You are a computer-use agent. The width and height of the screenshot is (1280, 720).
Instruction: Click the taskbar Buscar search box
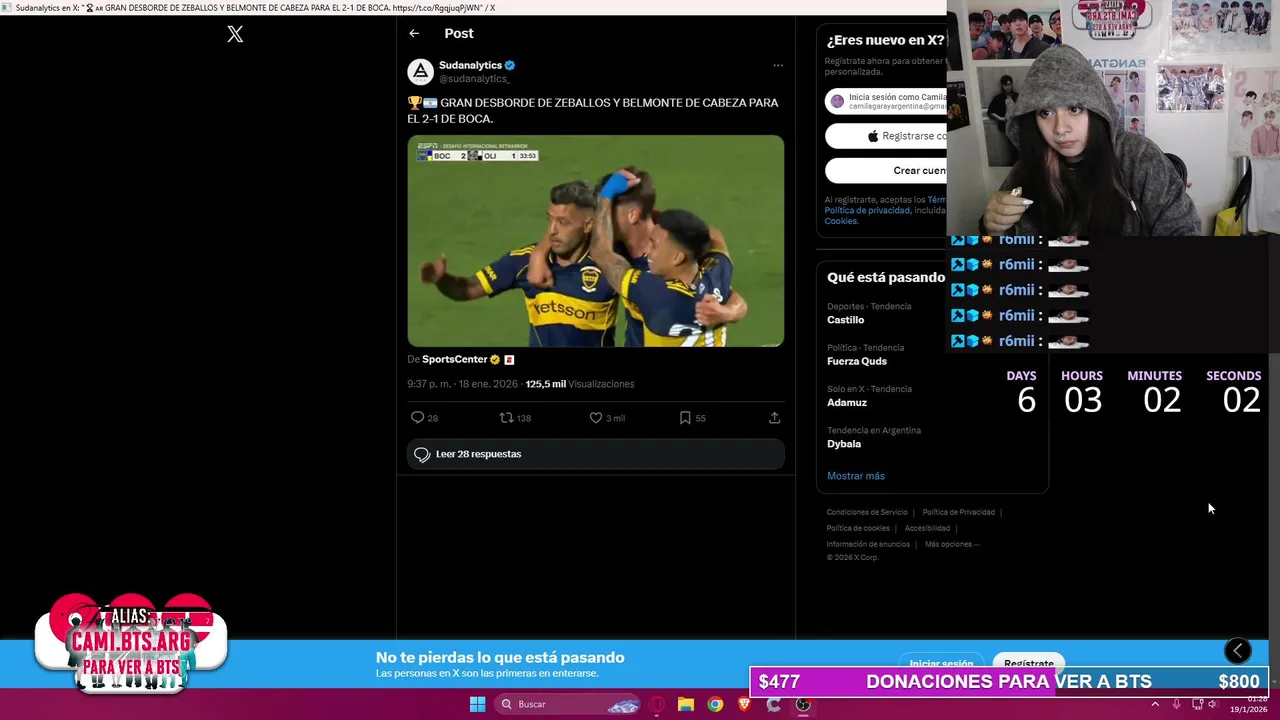click(569, 704)
